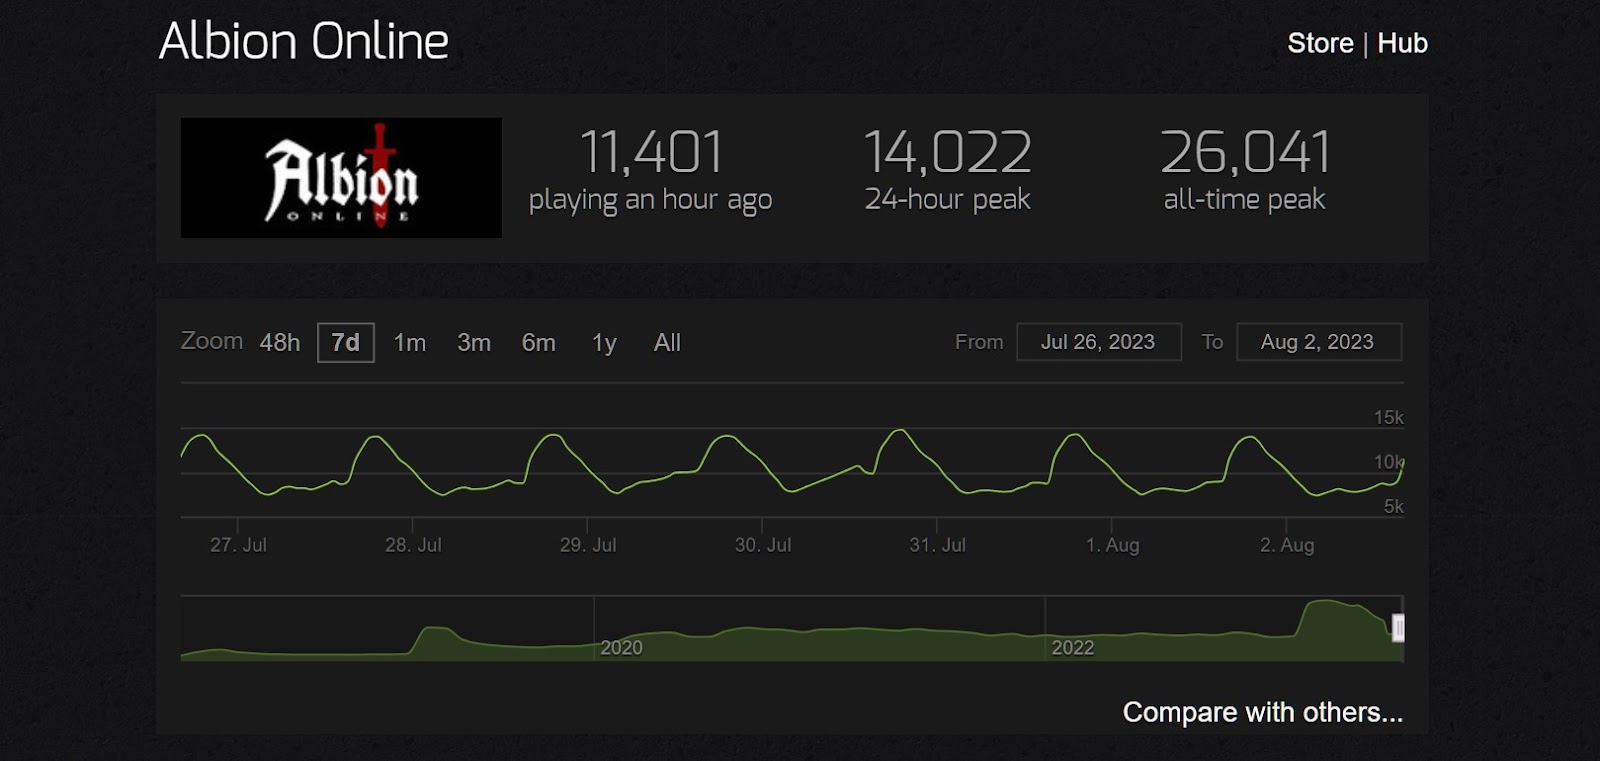
Task: Click the 14,022 24-hour peak value
Action: [x=947, y=152]
